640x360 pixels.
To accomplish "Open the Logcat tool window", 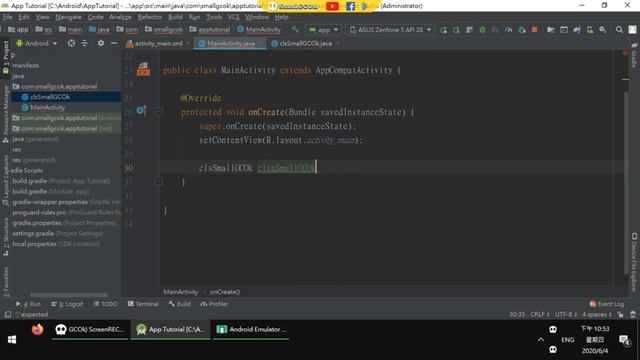I will pos(67,304).
